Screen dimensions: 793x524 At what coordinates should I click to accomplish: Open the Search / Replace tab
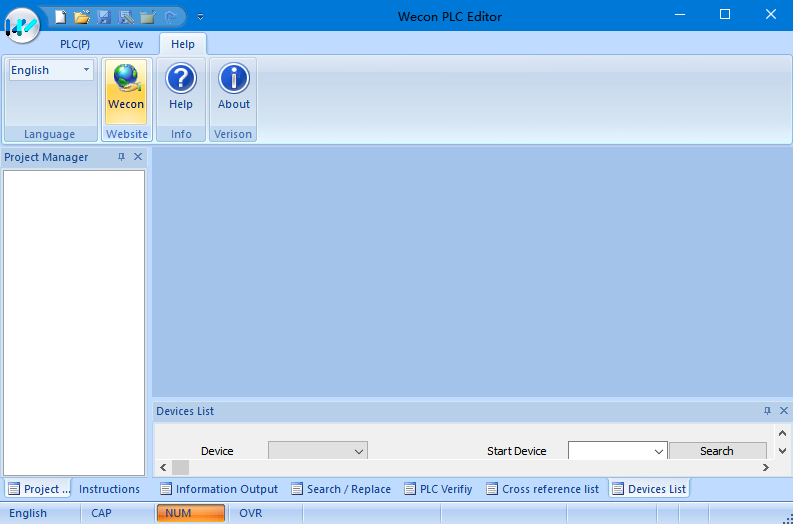(x=341, y=489)
